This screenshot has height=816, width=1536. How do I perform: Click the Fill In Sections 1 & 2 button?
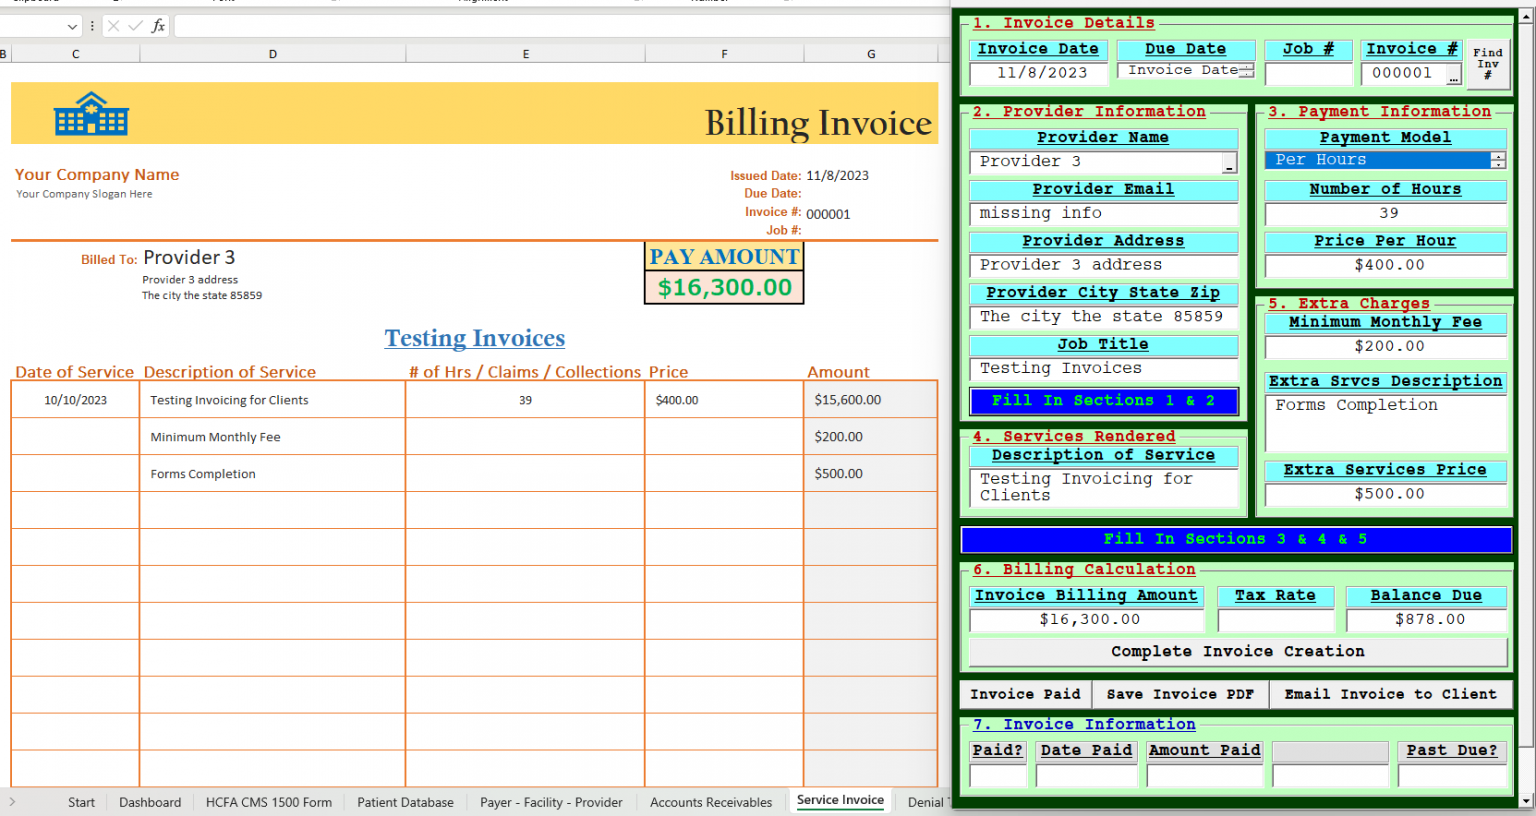point(1103,401)
